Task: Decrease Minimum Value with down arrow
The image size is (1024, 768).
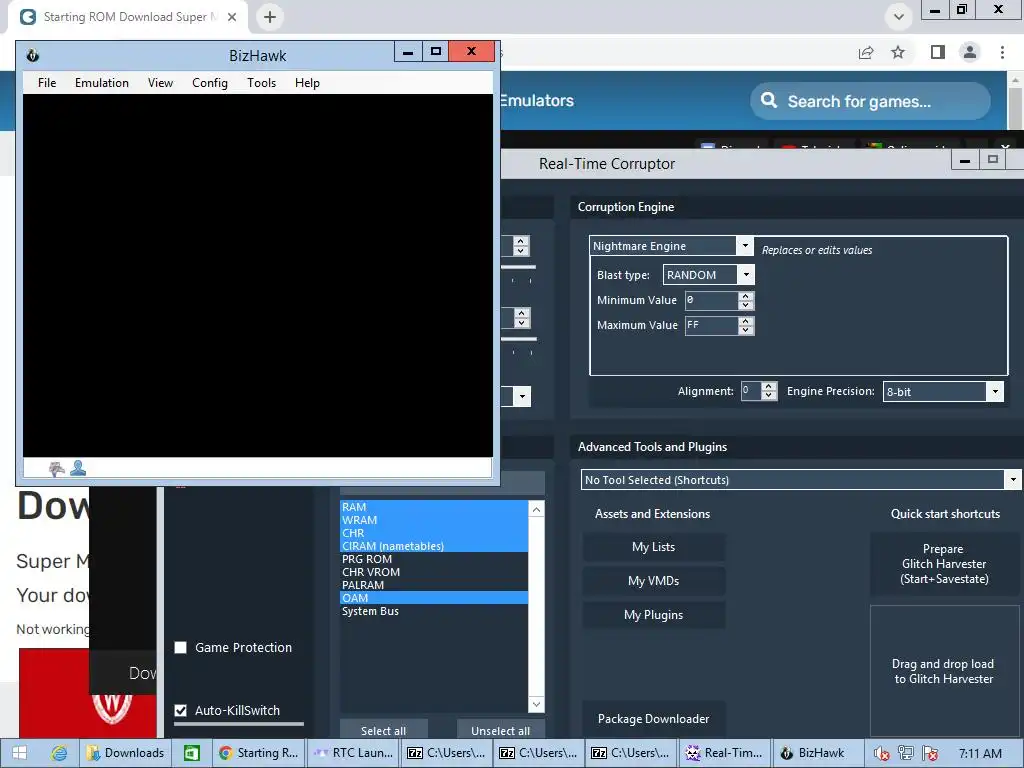Action: [x=746, y=305]
